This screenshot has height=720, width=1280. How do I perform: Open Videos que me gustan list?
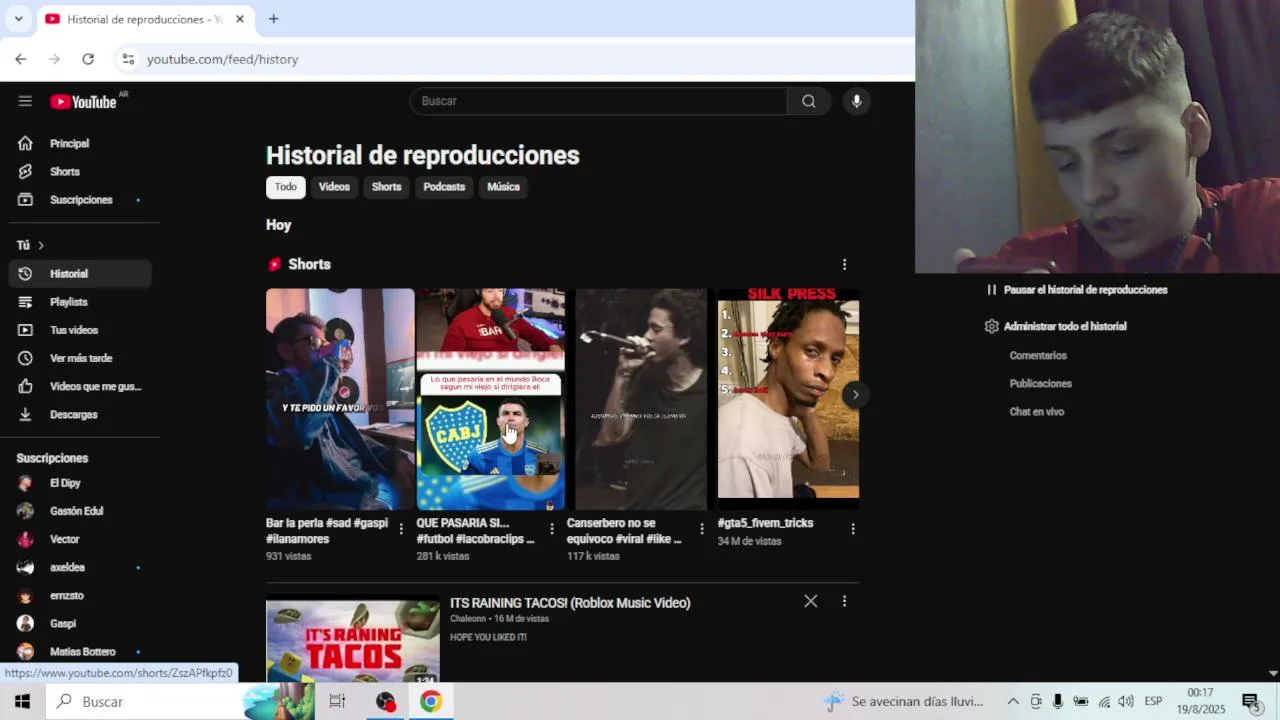[80, 386]
